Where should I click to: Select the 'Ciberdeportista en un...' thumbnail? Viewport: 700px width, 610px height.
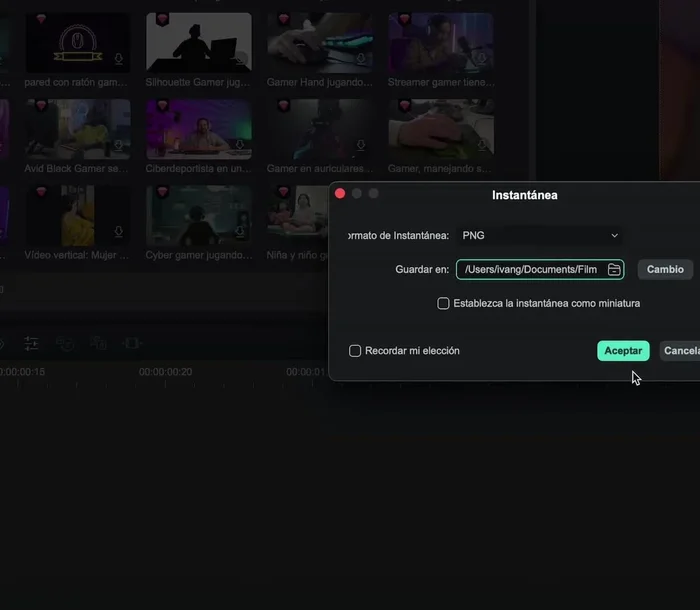199,129
